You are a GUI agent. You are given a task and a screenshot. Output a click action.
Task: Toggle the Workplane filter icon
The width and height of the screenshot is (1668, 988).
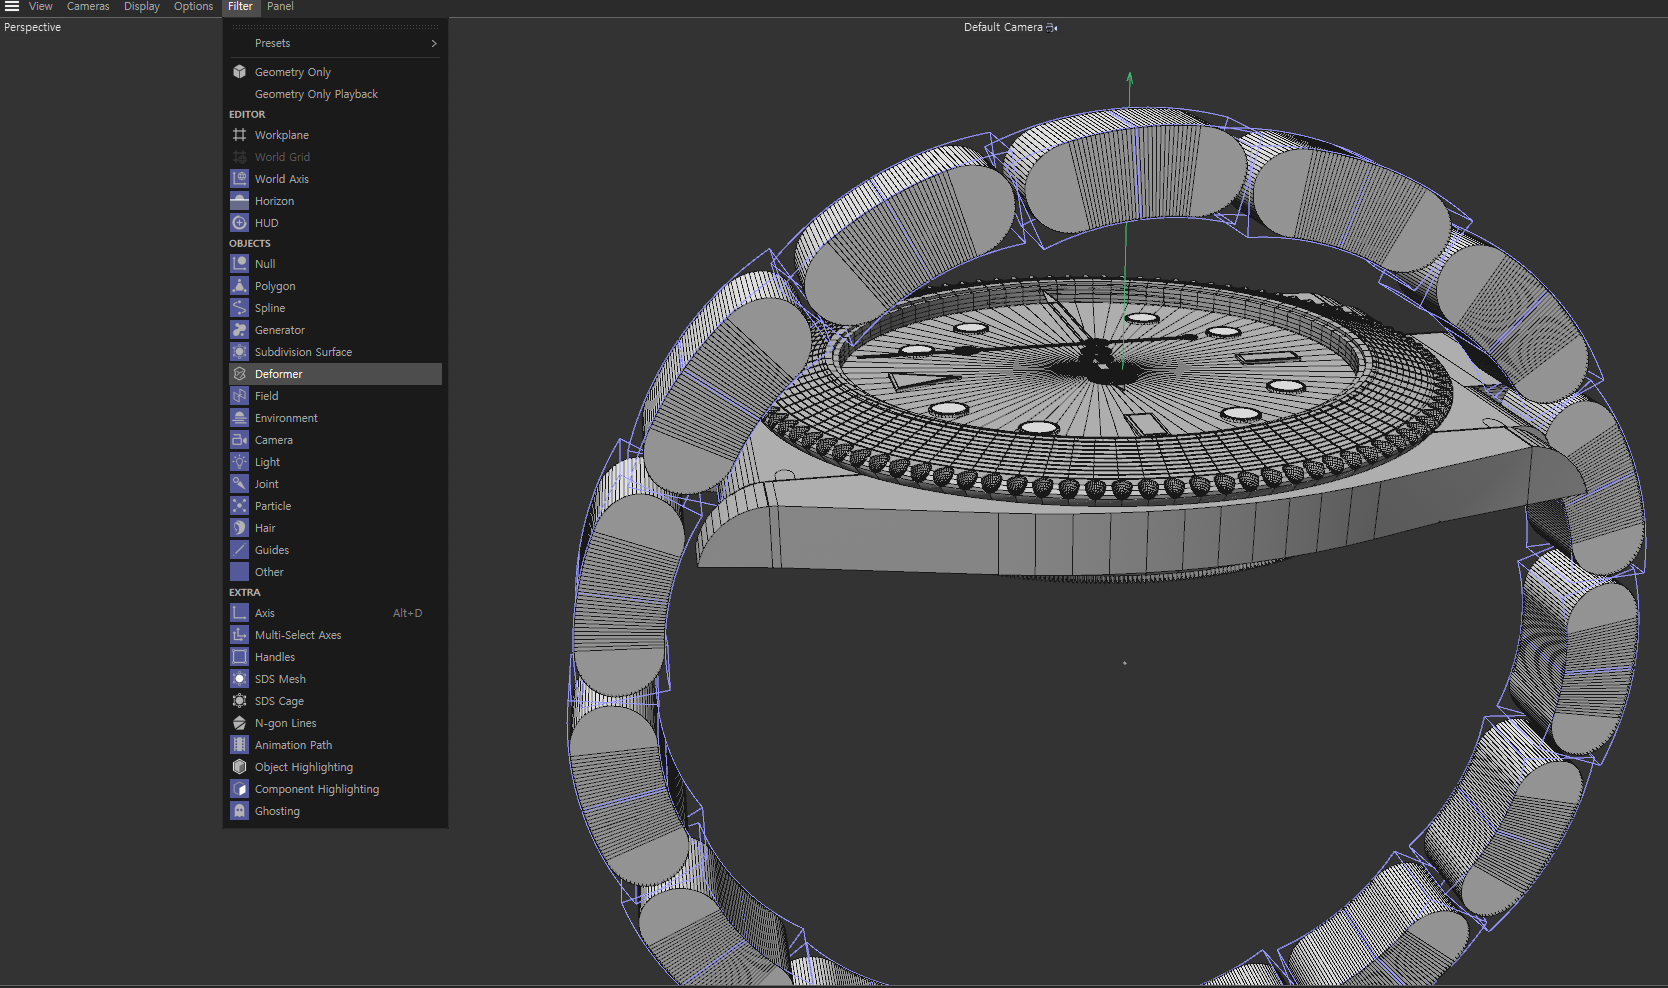pos(239,135)
